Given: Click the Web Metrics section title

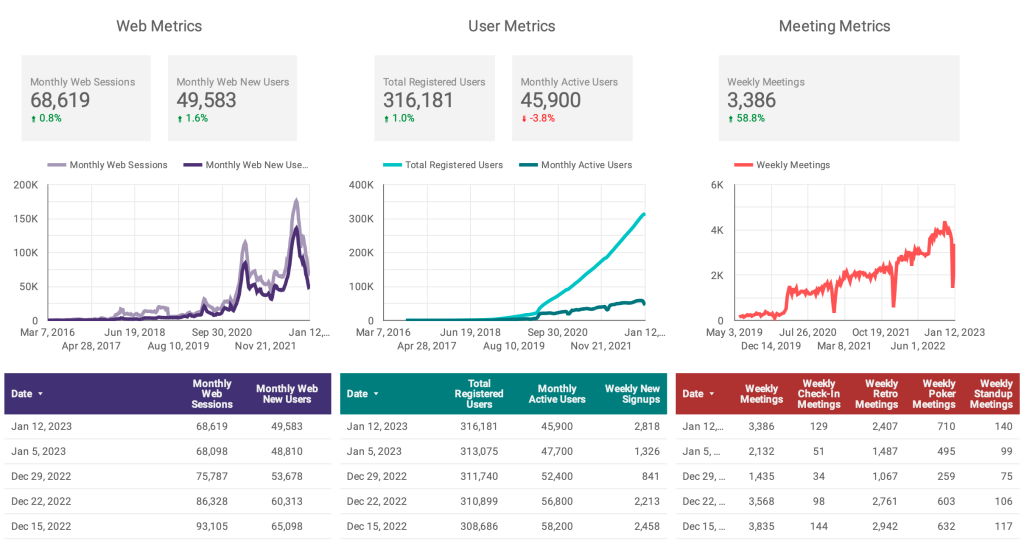Looking at the screenshot, I should click(159, 26).
